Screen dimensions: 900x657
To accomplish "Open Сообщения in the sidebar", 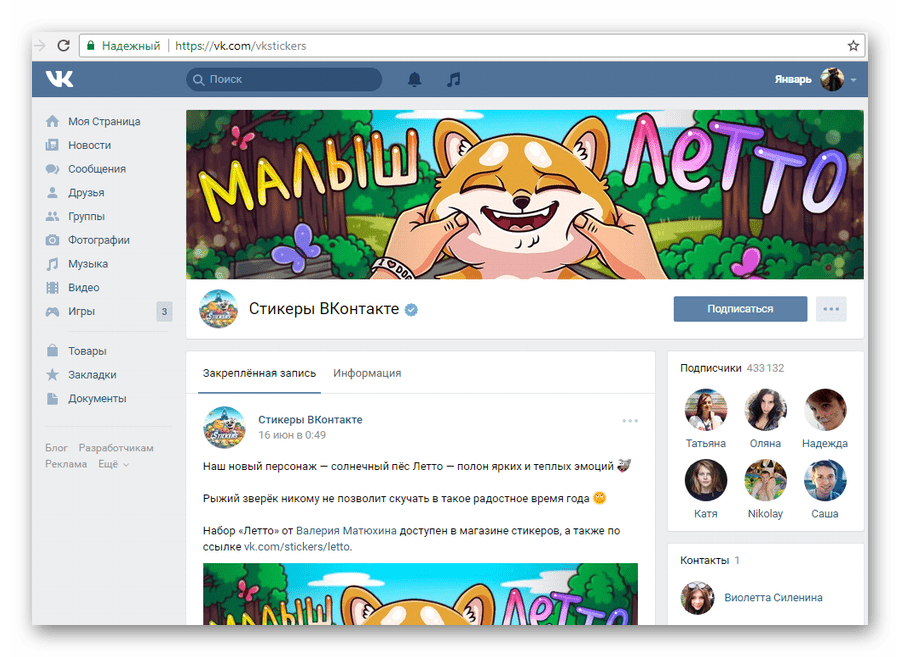I will [96, 169].
